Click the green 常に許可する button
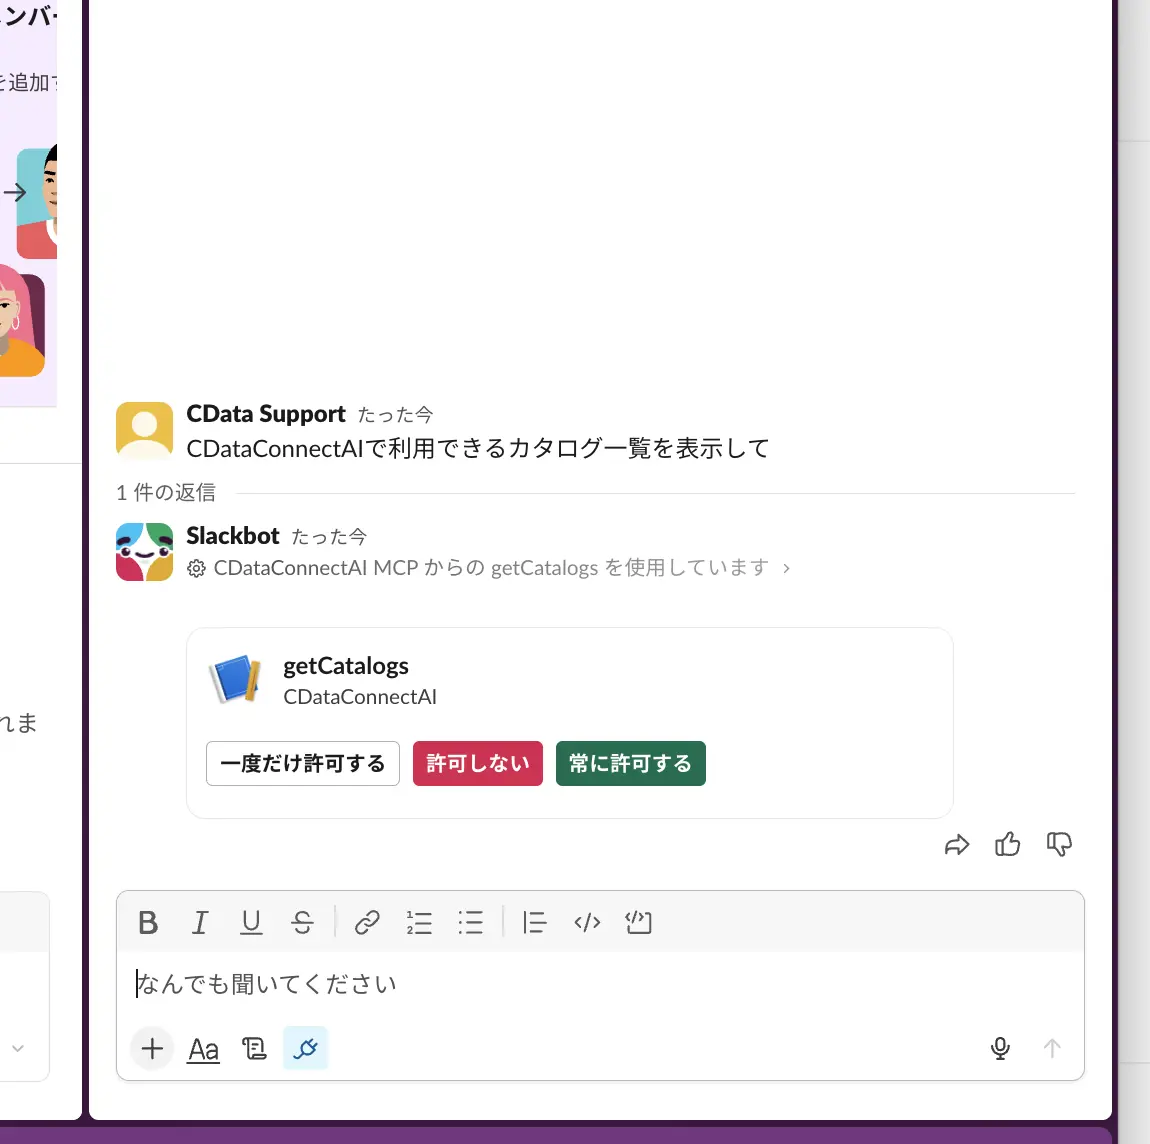This screenshot has height=1144, width=1150. coord(631,763)
